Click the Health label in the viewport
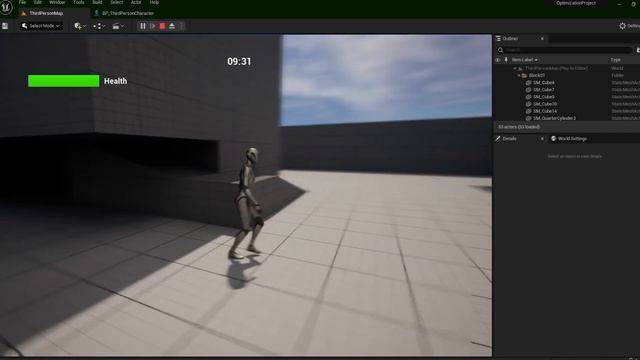This screenshot has height=360, width=640. click(x=116, y=81)
